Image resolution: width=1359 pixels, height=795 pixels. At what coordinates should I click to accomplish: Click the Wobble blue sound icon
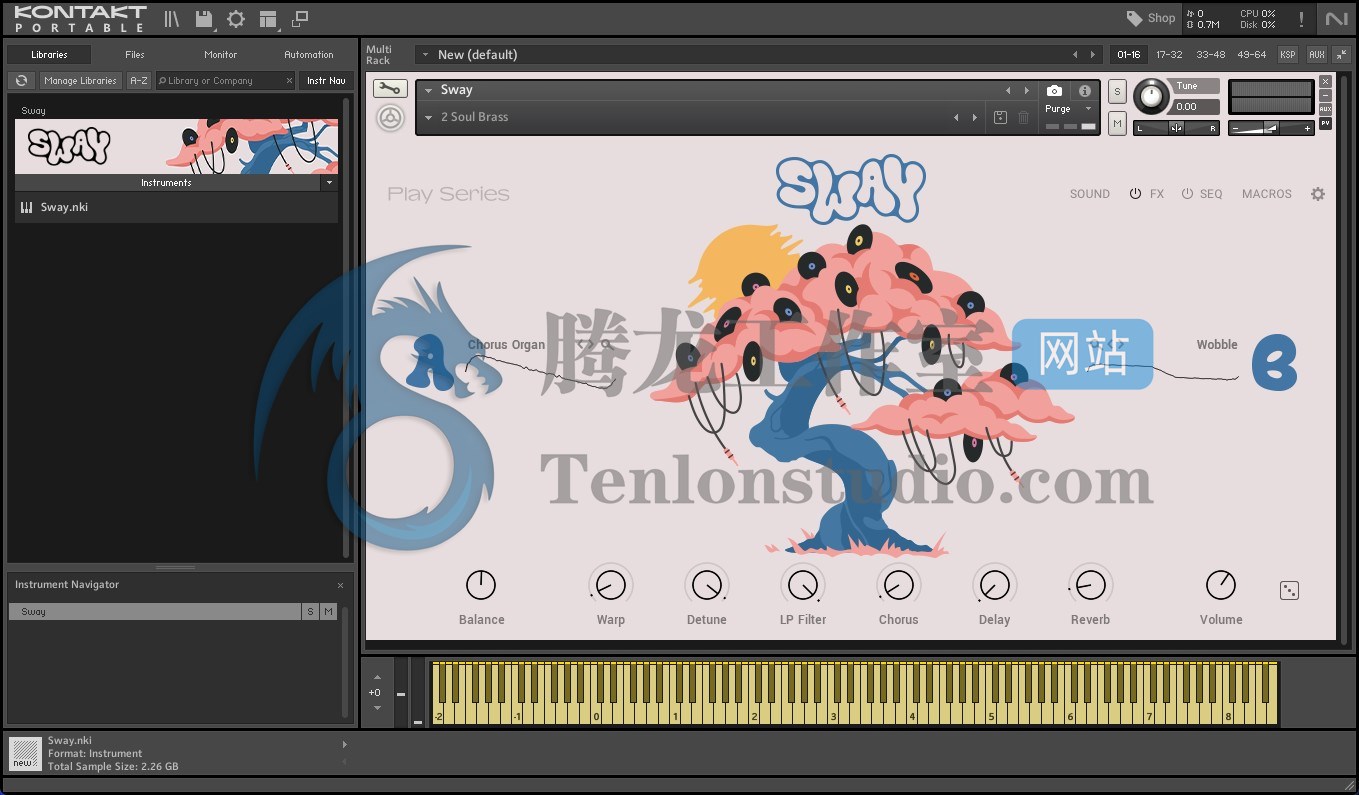point(1274,362)
